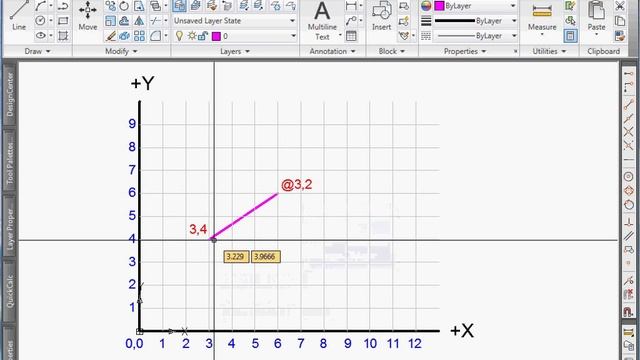Image resolution: width=640 pixels, height=360 pixels.
Task: Open the ByLayer color dropdown
Action: [513, 6]
